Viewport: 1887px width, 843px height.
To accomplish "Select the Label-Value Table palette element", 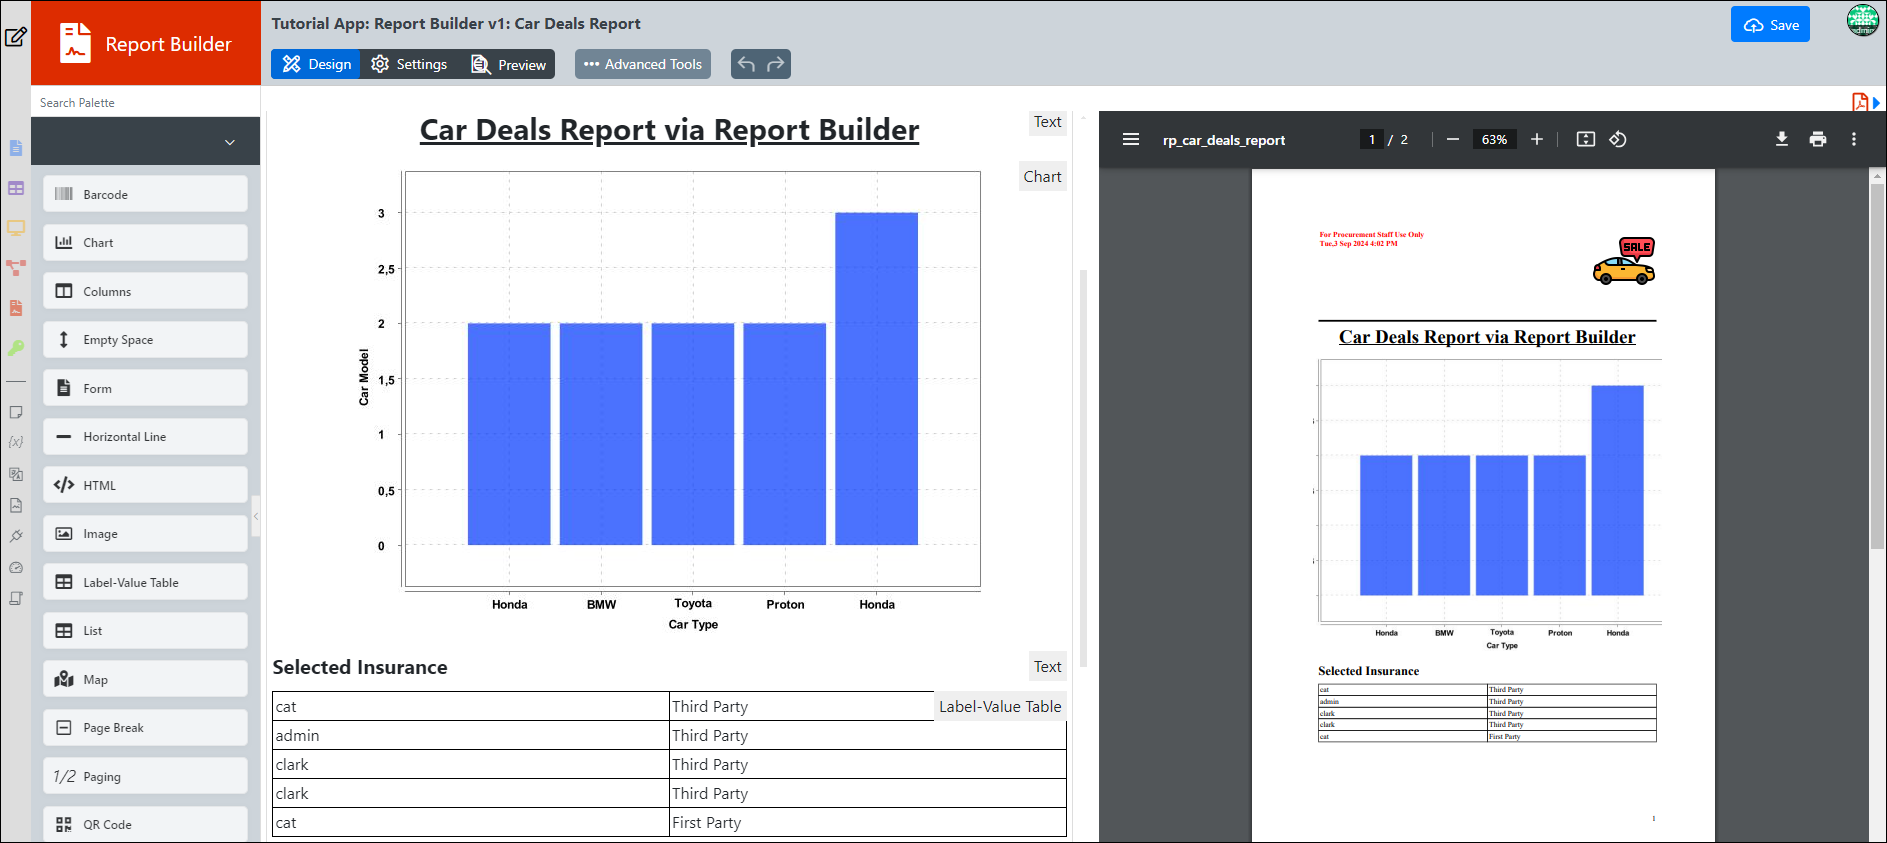I will click(145, 582).
